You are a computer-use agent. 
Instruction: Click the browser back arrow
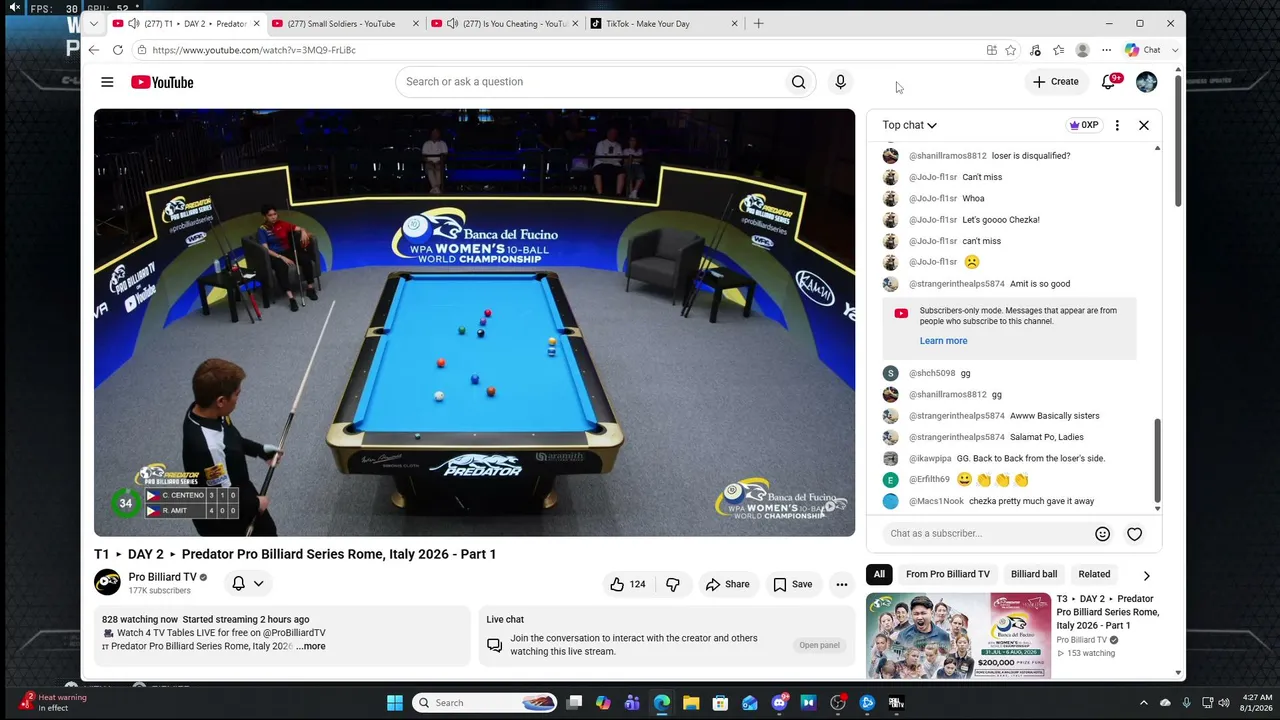pyautogui.click(x=93, y=50)
